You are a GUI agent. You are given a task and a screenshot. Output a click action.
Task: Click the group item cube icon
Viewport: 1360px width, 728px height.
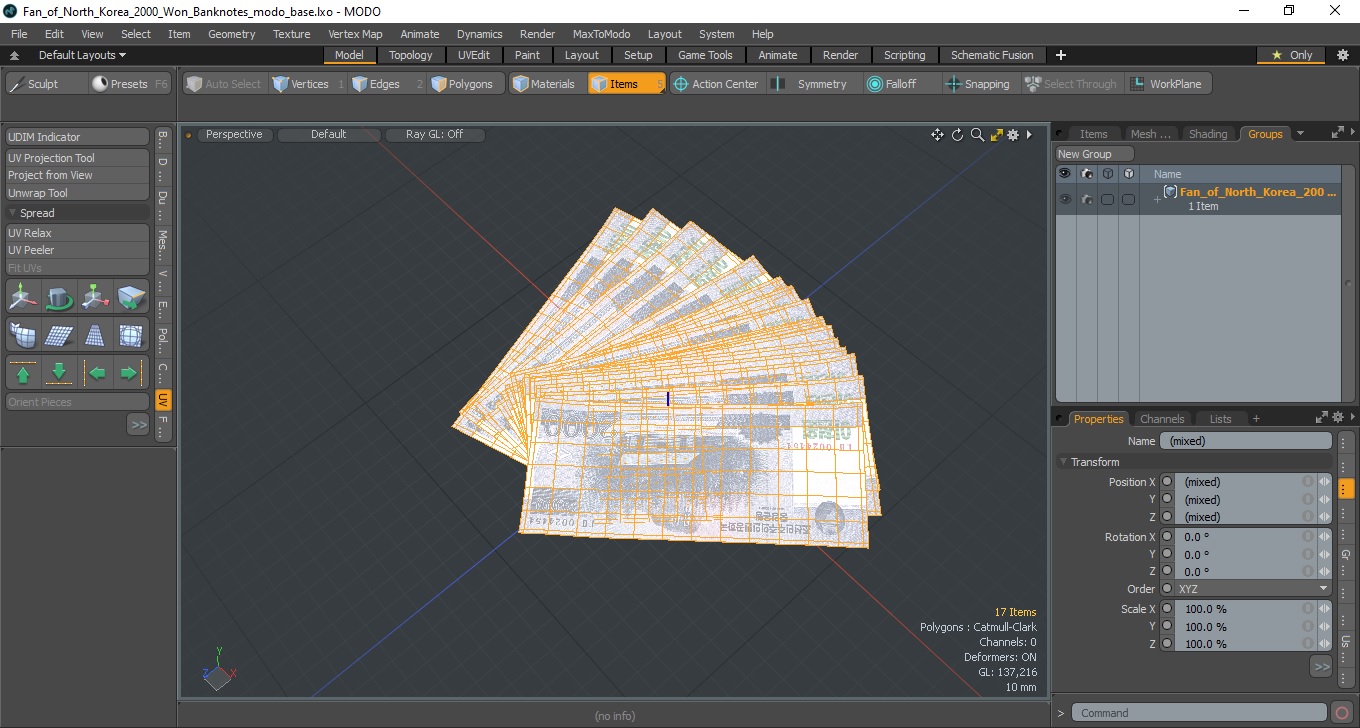tap(1170, 192)
